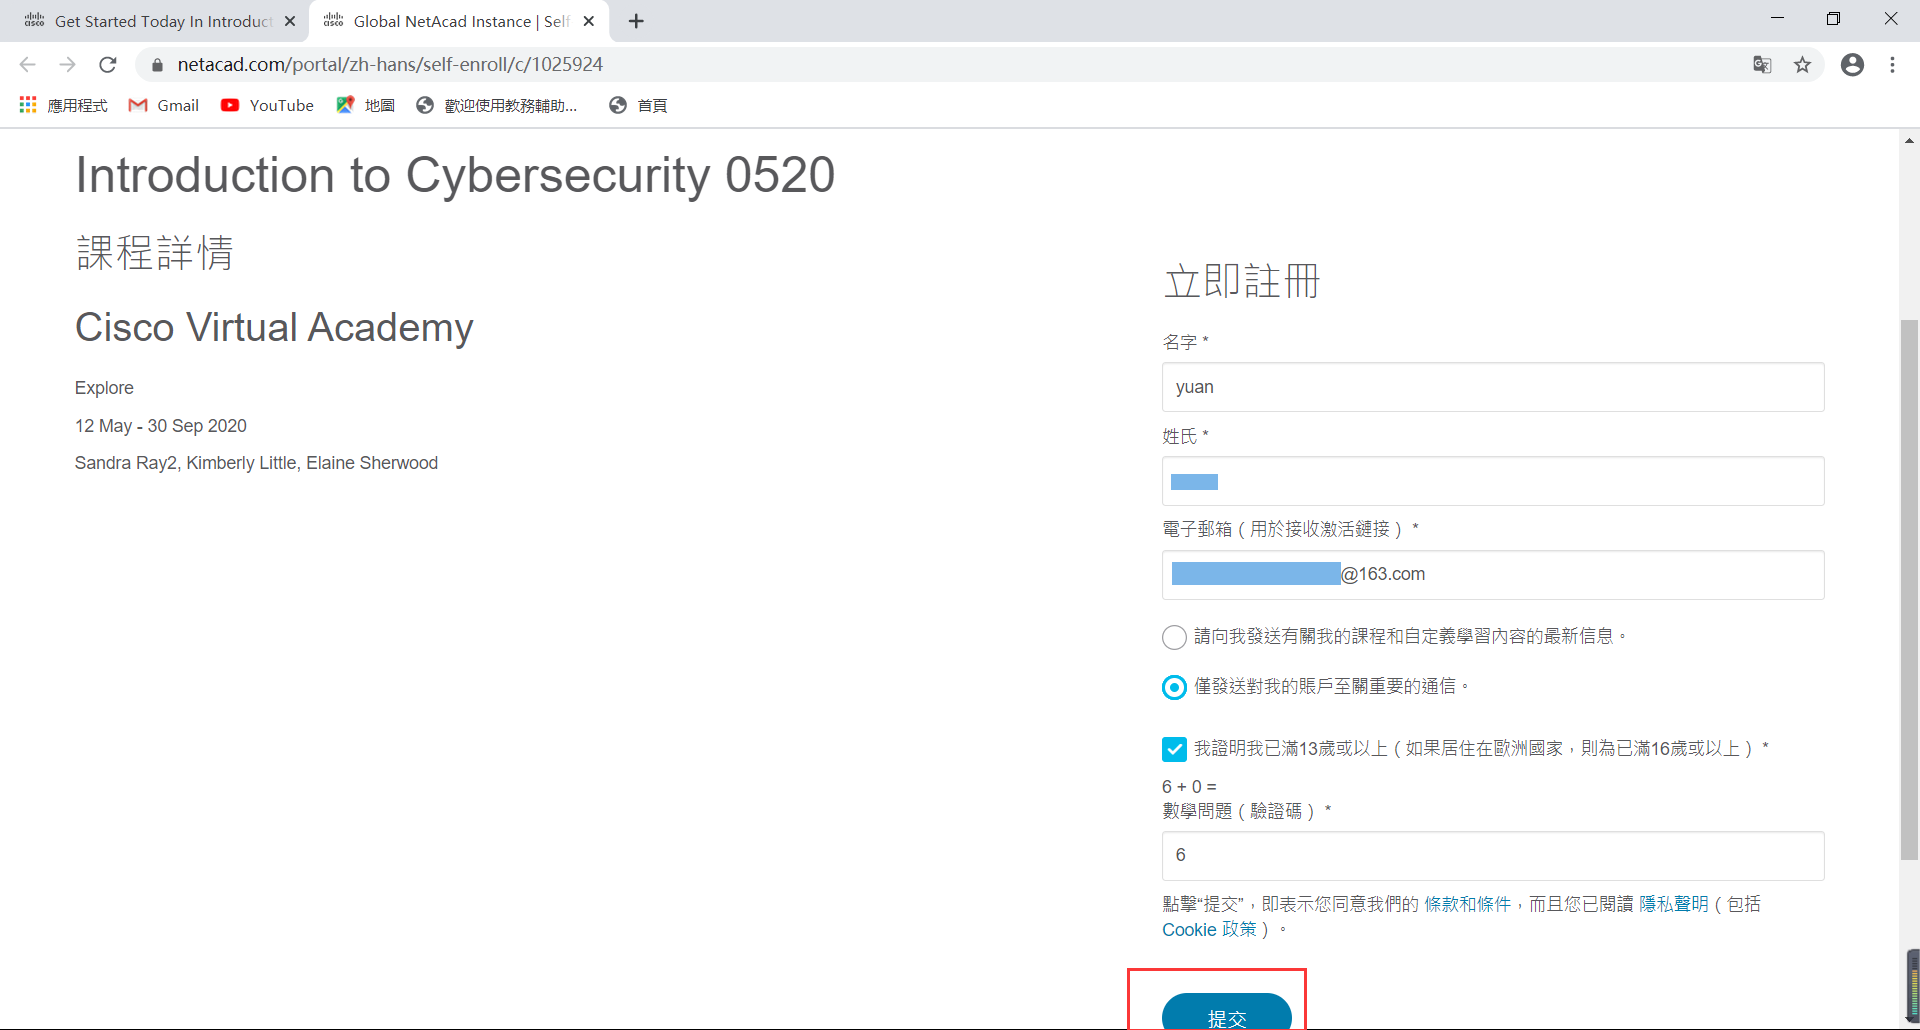This screenshot has height=1030, width=1920.
Task: Open the Chrome profile account icon
Action: (x=1852, y=65)
